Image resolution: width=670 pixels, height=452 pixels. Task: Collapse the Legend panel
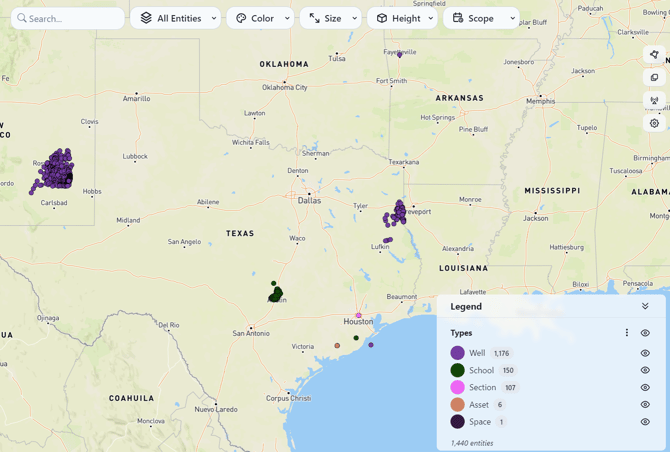coord(645,306)
